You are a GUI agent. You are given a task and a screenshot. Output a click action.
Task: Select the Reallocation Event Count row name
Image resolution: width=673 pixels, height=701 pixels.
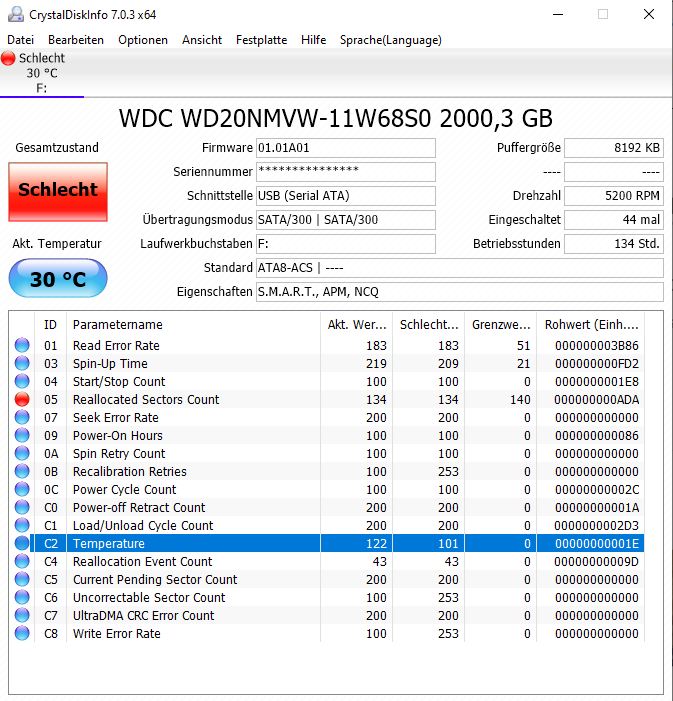(x=143, y=562)
